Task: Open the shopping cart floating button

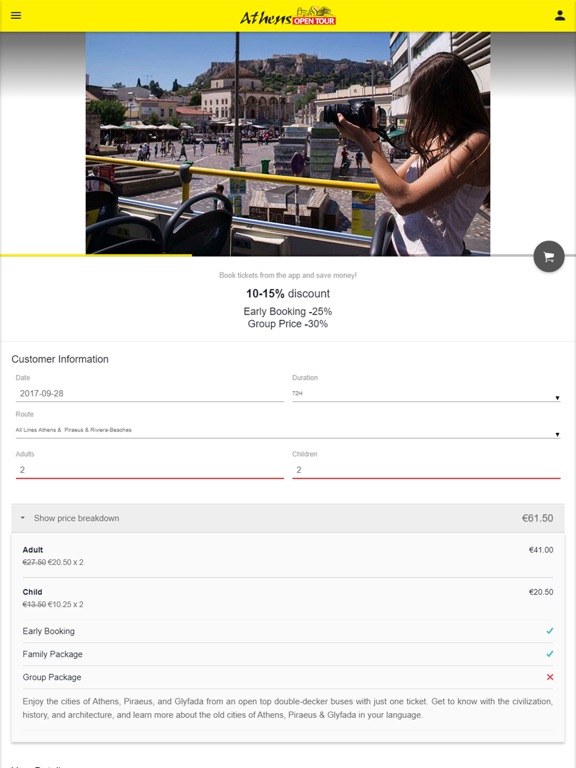Action: [x=549, y=256]
